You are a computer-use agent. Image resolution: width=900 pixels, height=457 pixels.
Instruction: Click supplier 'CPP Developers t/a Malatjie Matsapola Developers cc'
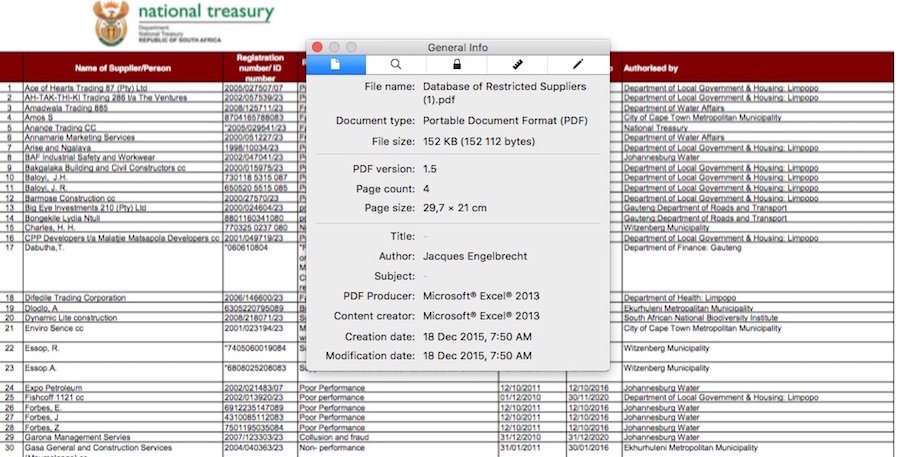coord(122,238)
